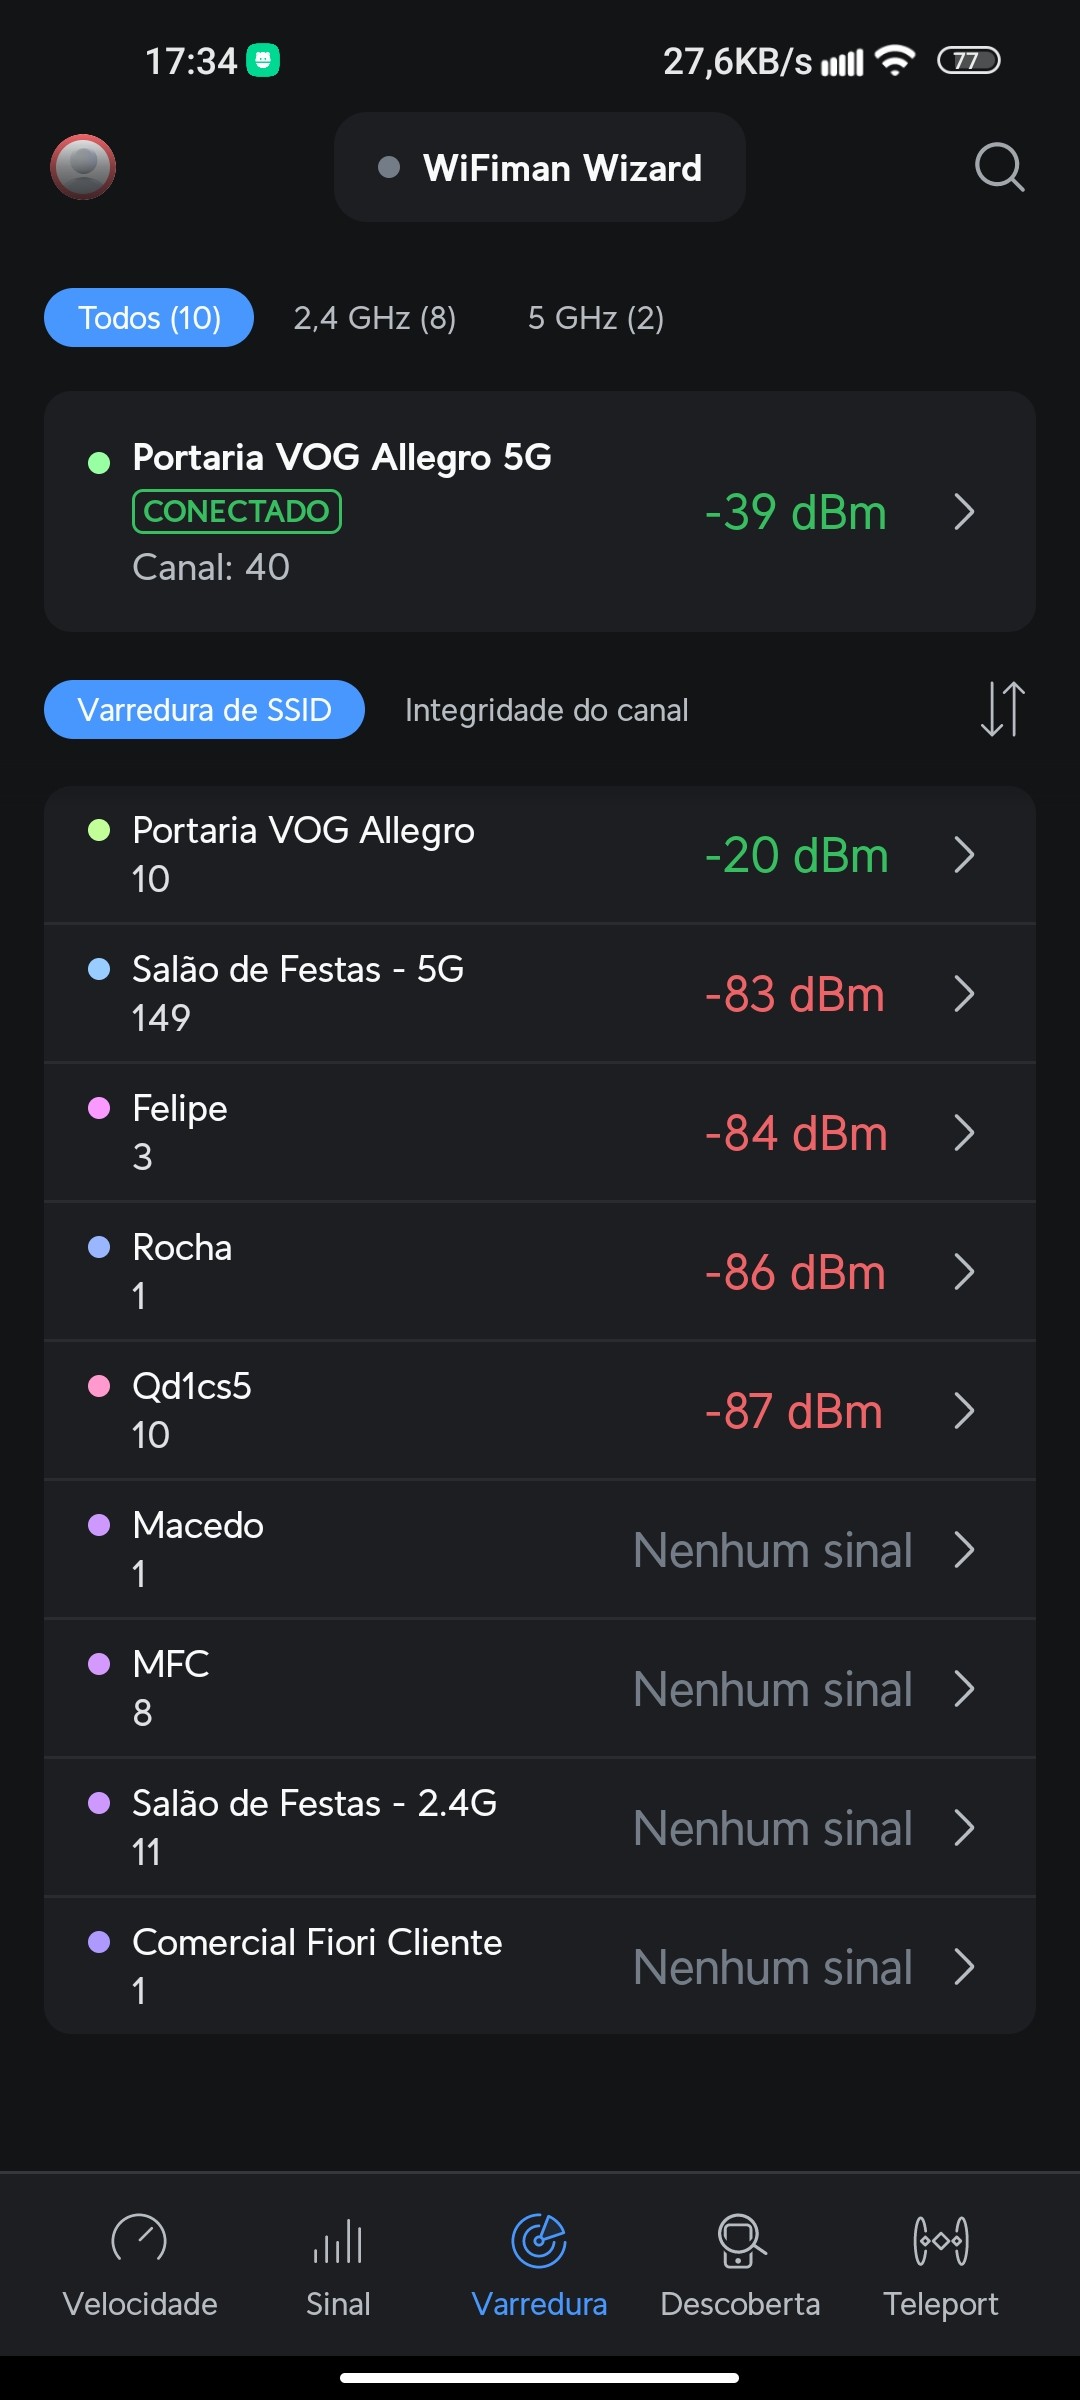Tap the sort arrows icon
Screen dimensions: 1080x2400
click(1002, 709)
